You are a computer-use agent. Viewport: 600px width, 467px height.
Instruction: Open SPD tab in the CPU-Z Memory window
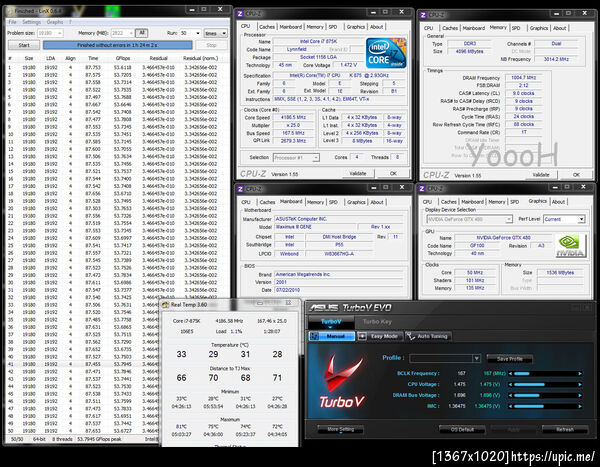516,28
